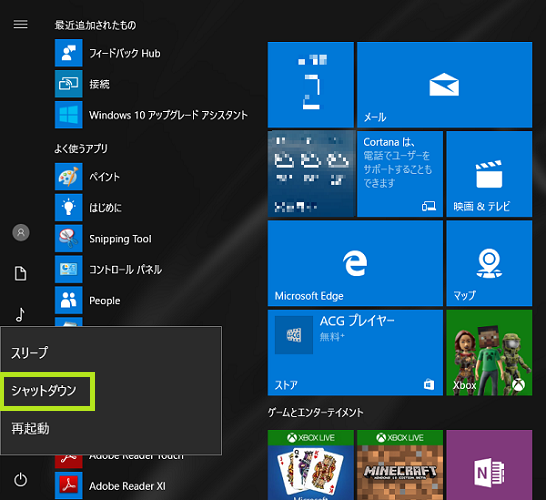This screenshot has width=546, height=500.
Task: Open the Music note sidebar icon
Action: click(21, 314)
